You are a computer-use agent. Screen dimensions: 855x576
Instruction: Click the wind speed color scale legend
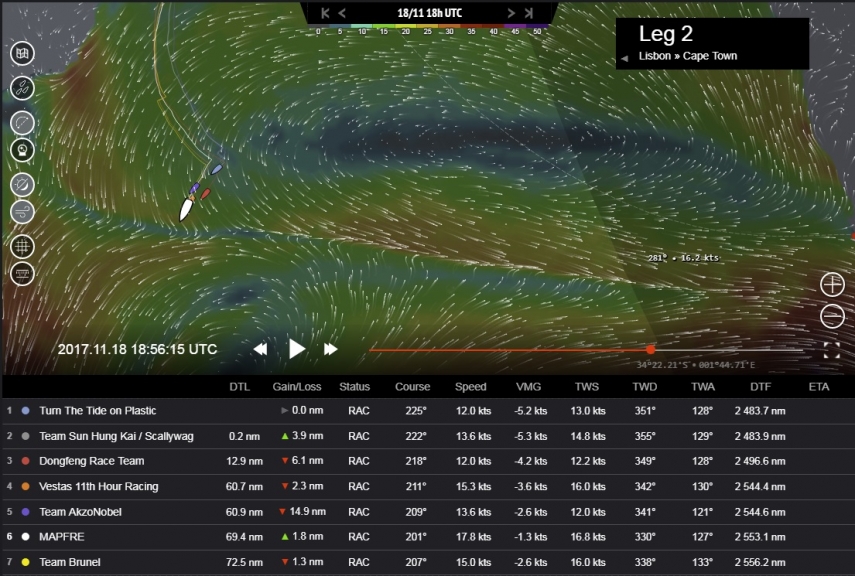point(429,29)
